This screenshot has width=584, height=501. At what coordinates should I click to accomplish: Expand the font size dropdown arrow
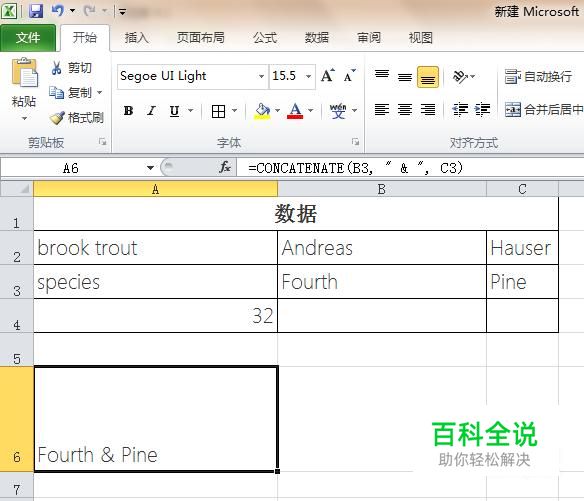309,76
